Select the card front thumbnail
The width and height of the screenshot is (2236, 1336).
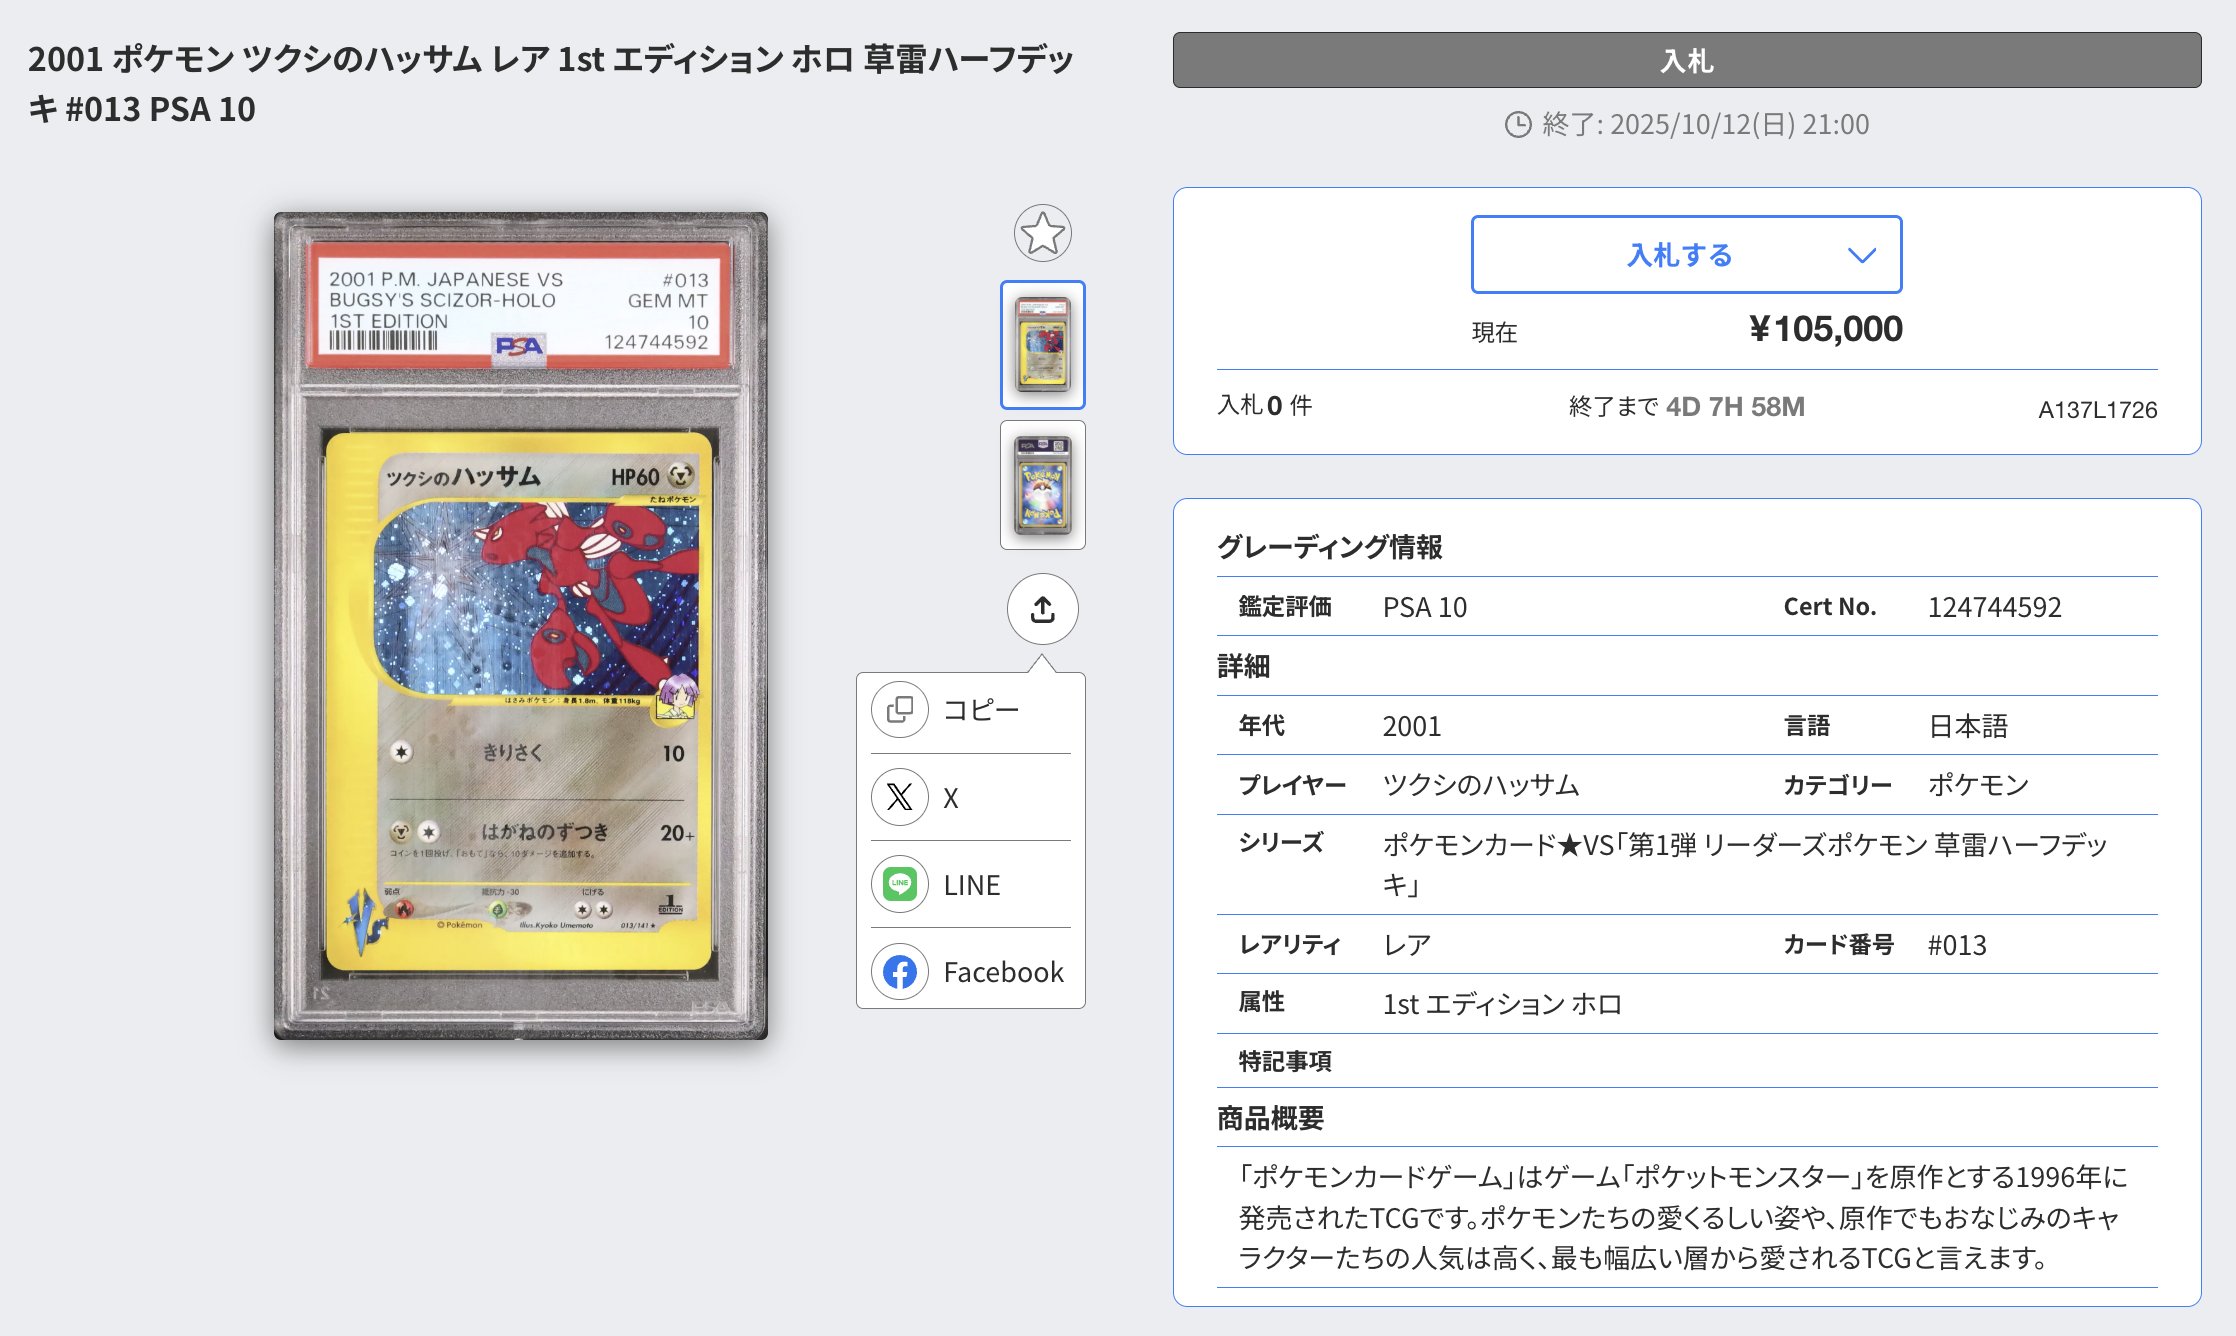pos(1042,345)
